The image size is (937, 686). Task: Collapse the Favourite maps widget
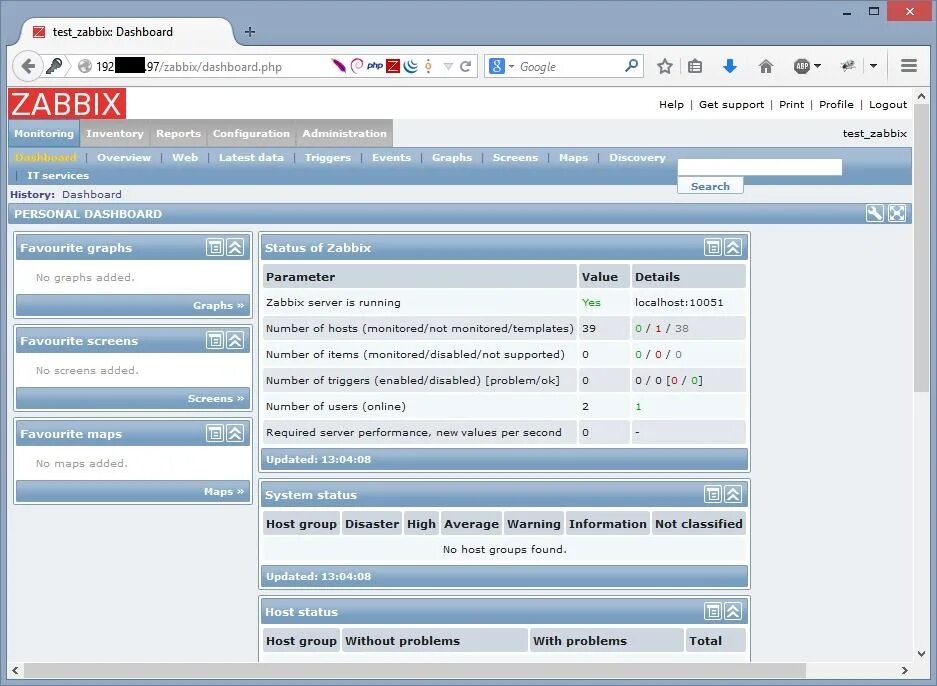(x=235, y=433)
